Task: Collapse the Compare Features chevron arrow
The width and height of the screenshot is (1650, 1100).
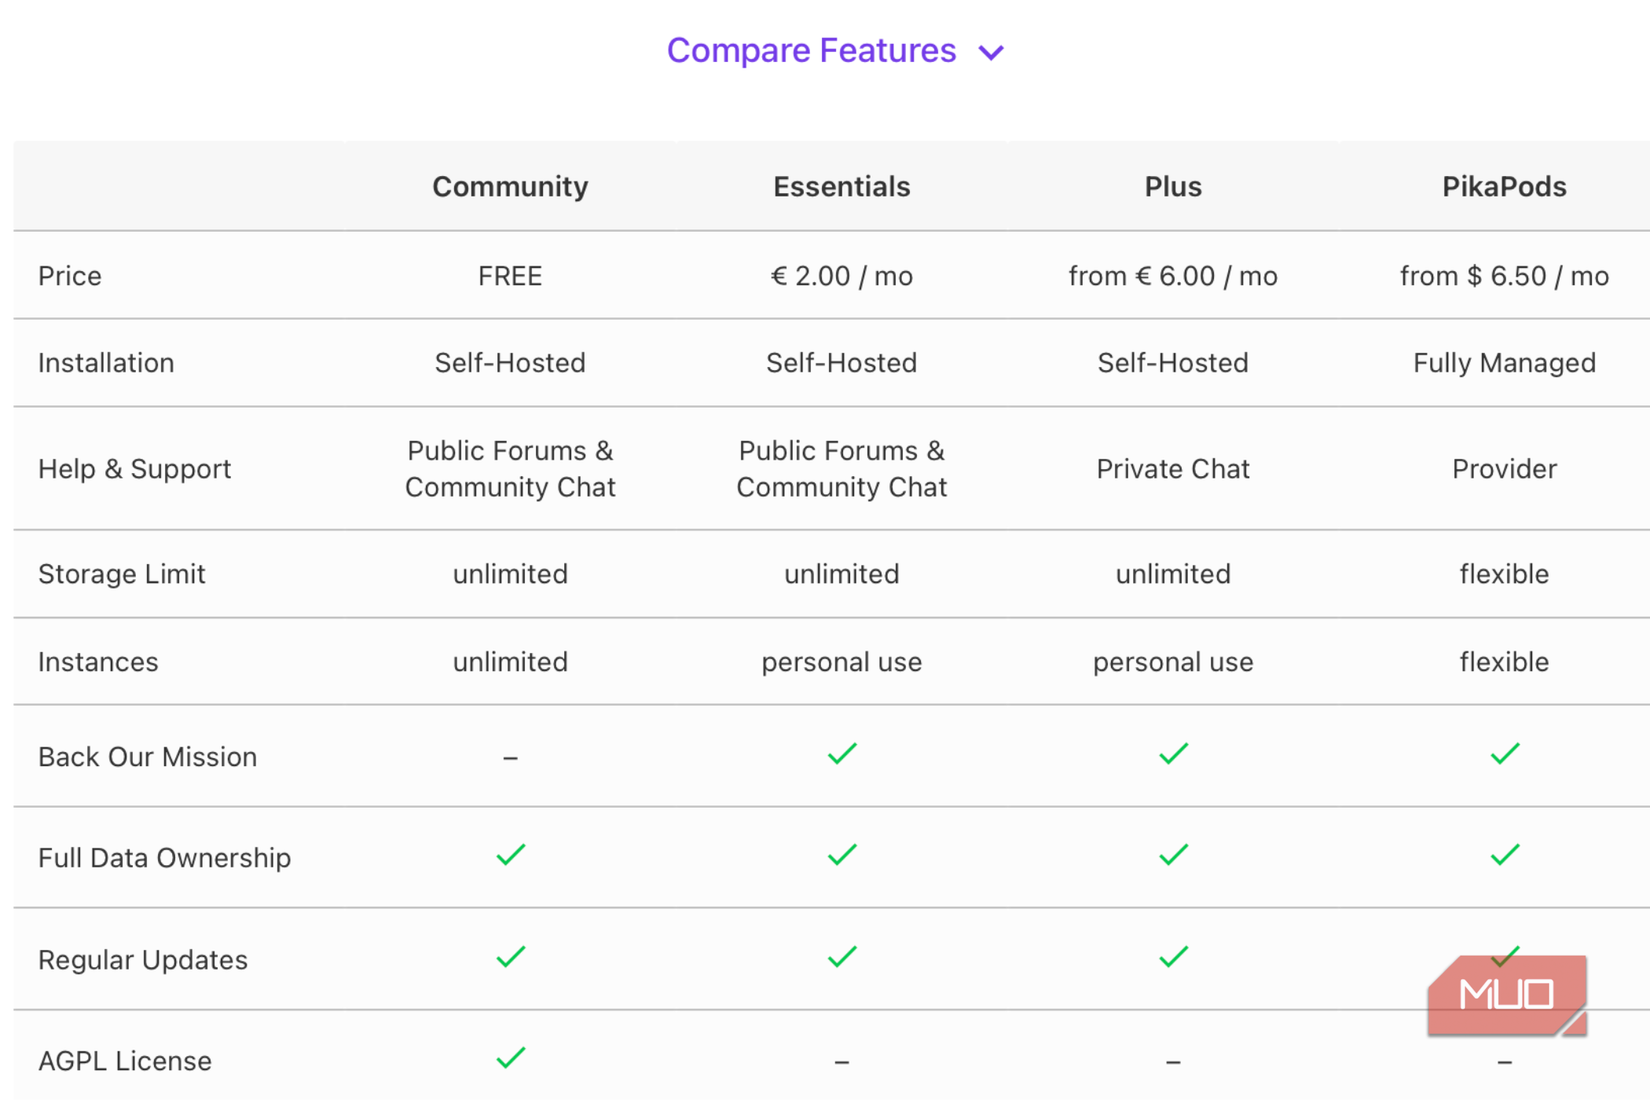Action: click(990, 53)
